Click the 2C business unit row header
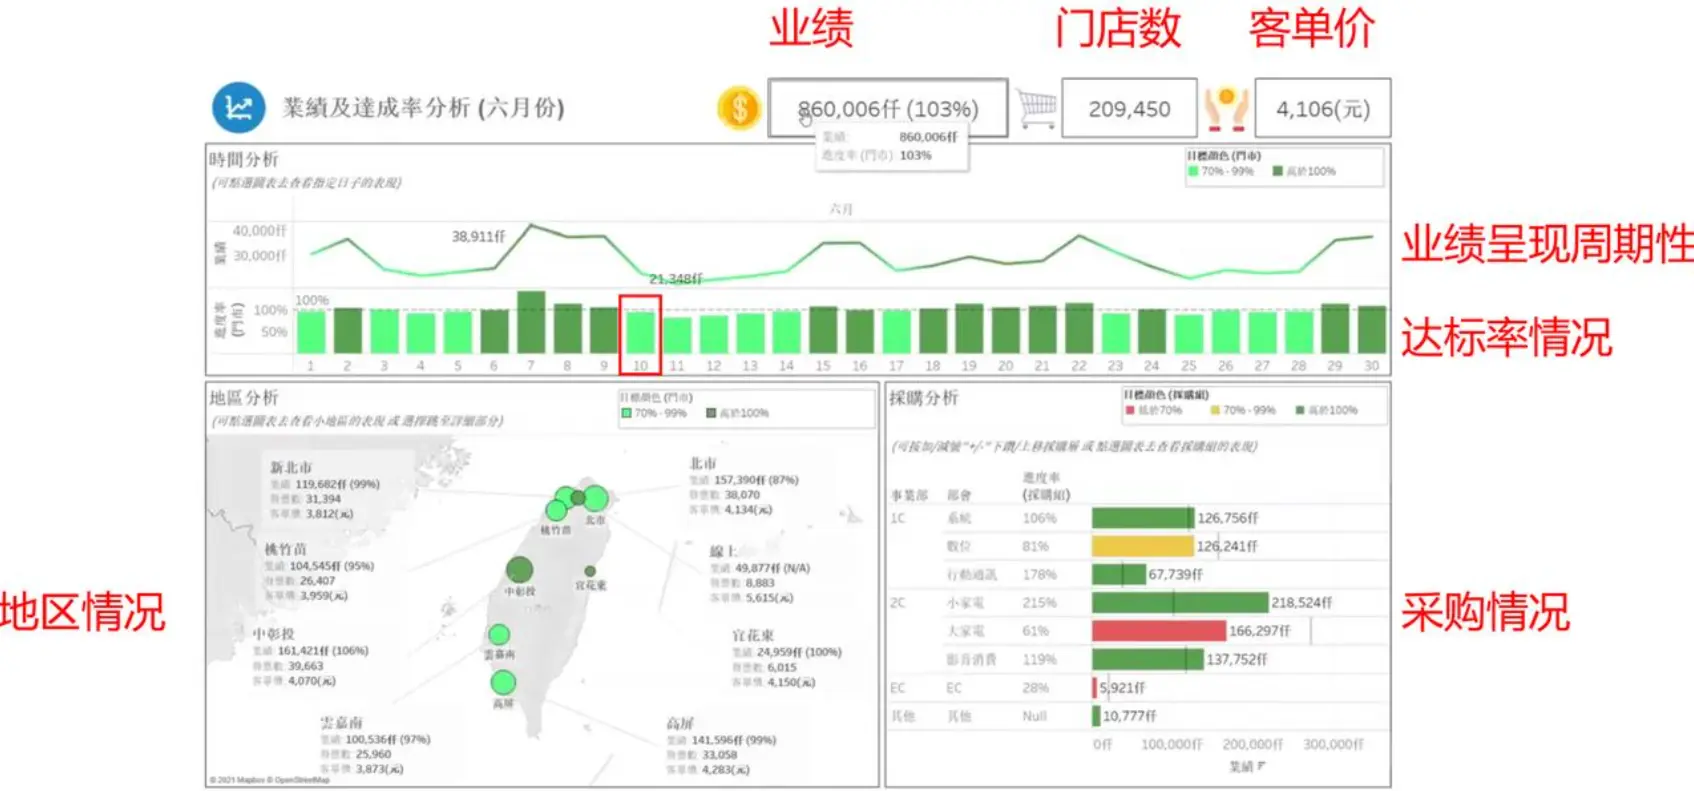This screenshot has width=1694, height=791. [898, 603]
